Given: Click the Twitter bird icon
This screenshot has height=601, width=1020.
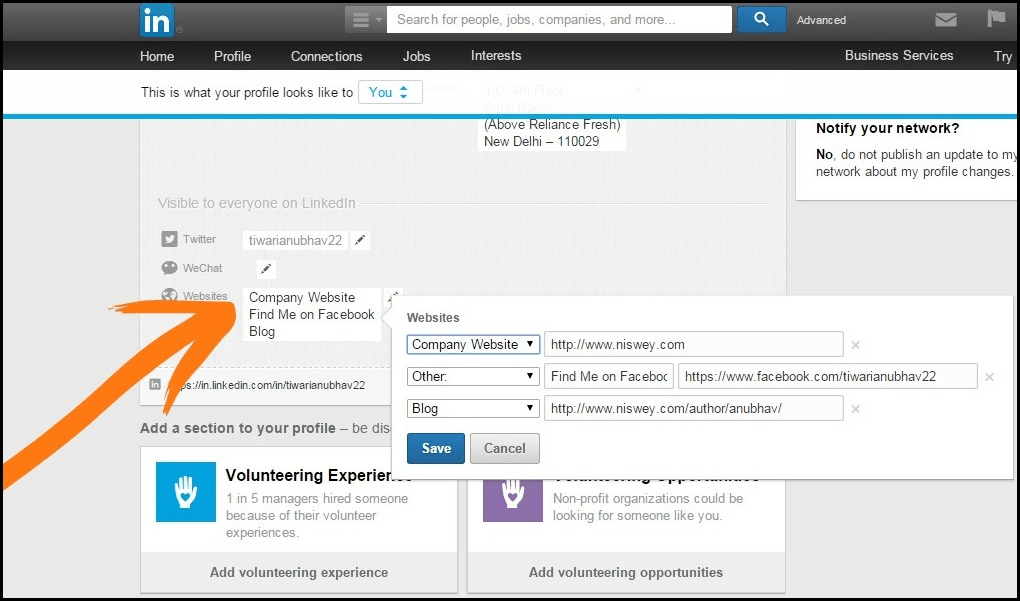Looking at the screenshot, I should pos(169,239).
